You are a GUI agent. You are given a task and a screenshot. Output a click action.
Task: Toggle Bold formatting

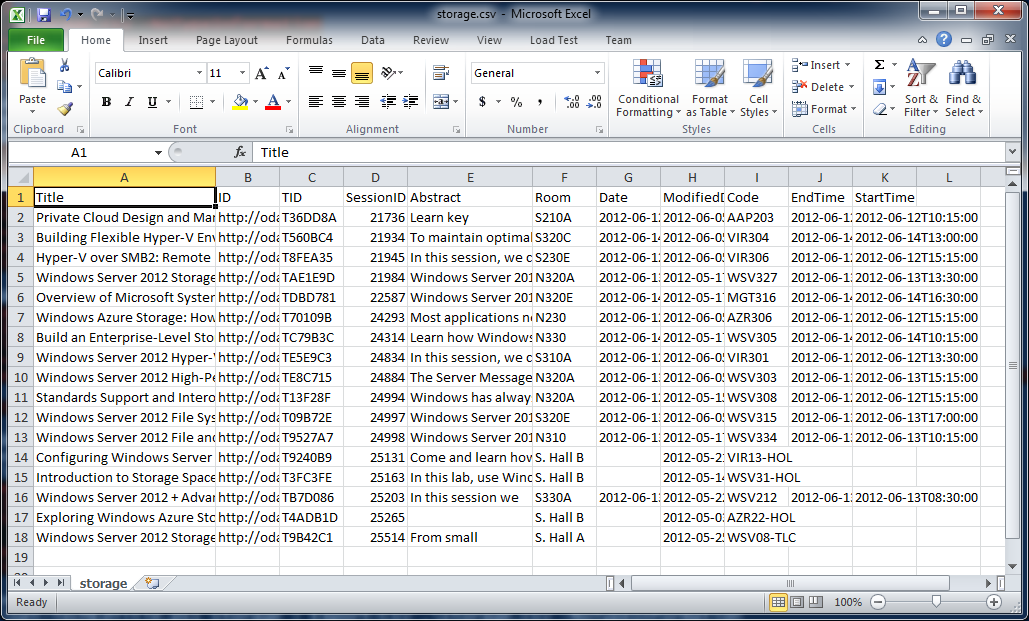point(106,102)
